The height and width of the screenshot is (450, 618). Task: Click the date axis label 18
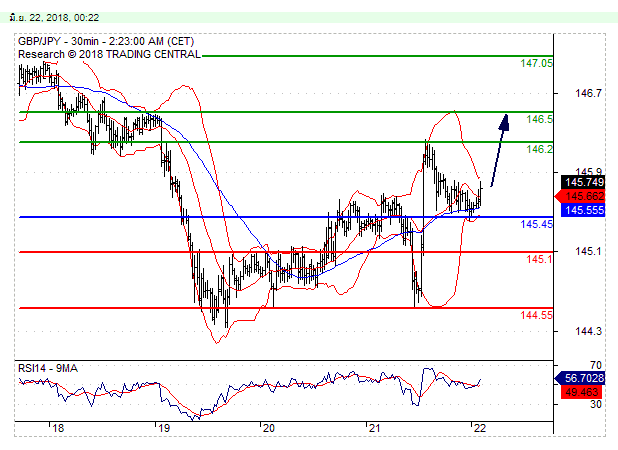coord(58,428)
